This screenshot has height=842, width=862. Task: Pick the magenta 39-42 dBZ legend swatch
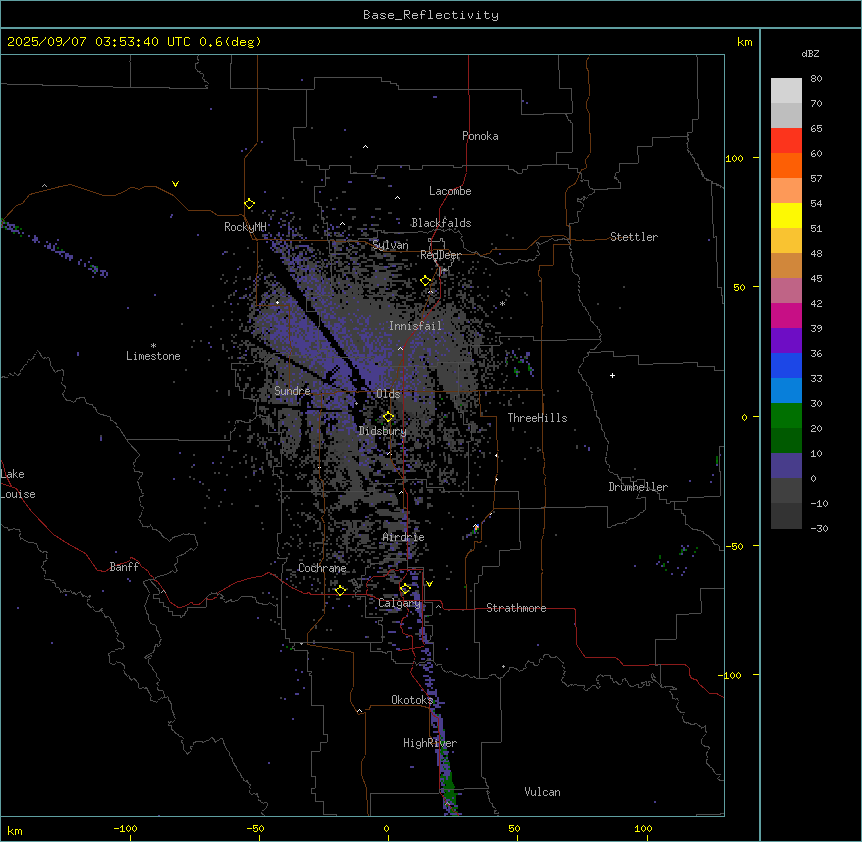tap(786, 315)
